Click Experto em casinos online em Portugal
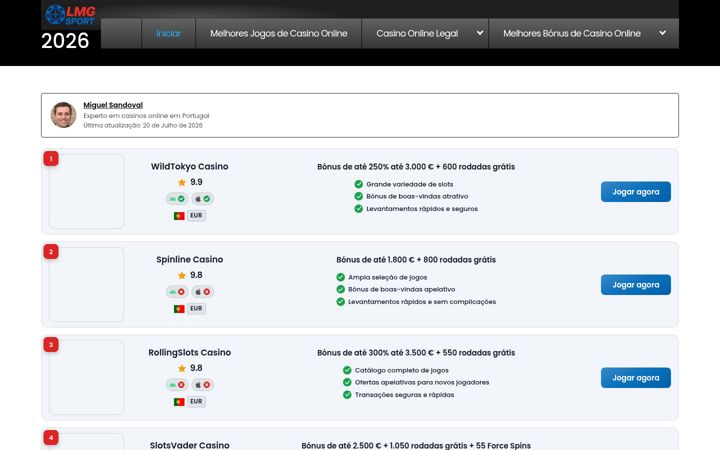Image resolution: width=720 pixels, height=450 pixels. click(x=146, y=116)
